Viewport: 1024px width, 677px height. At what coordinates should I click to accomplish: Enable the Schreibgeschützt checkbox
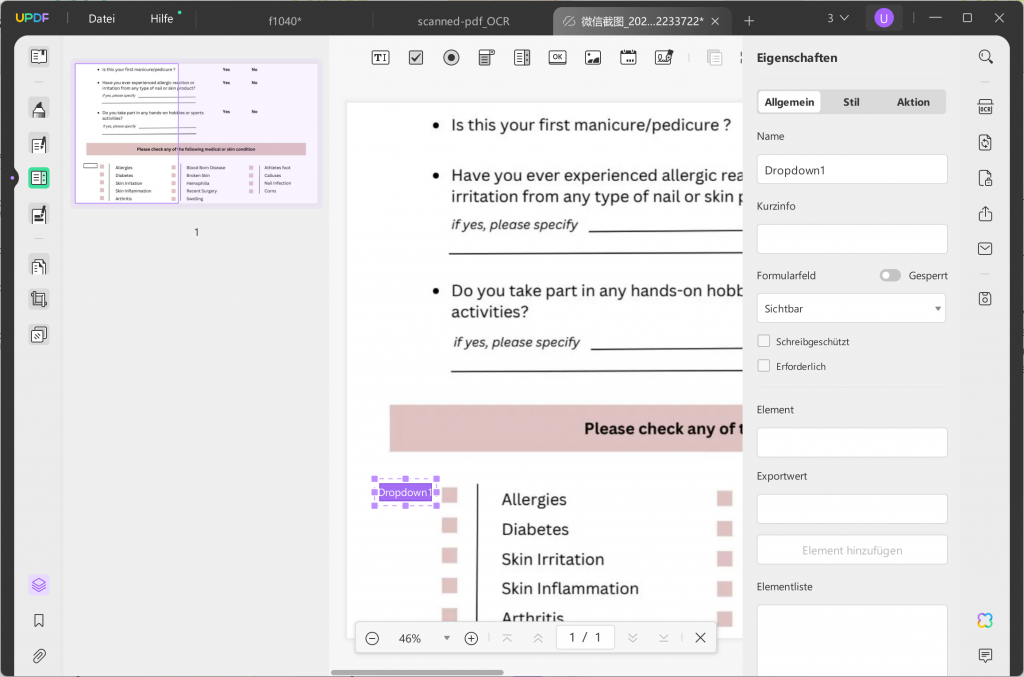pos(763,340)
